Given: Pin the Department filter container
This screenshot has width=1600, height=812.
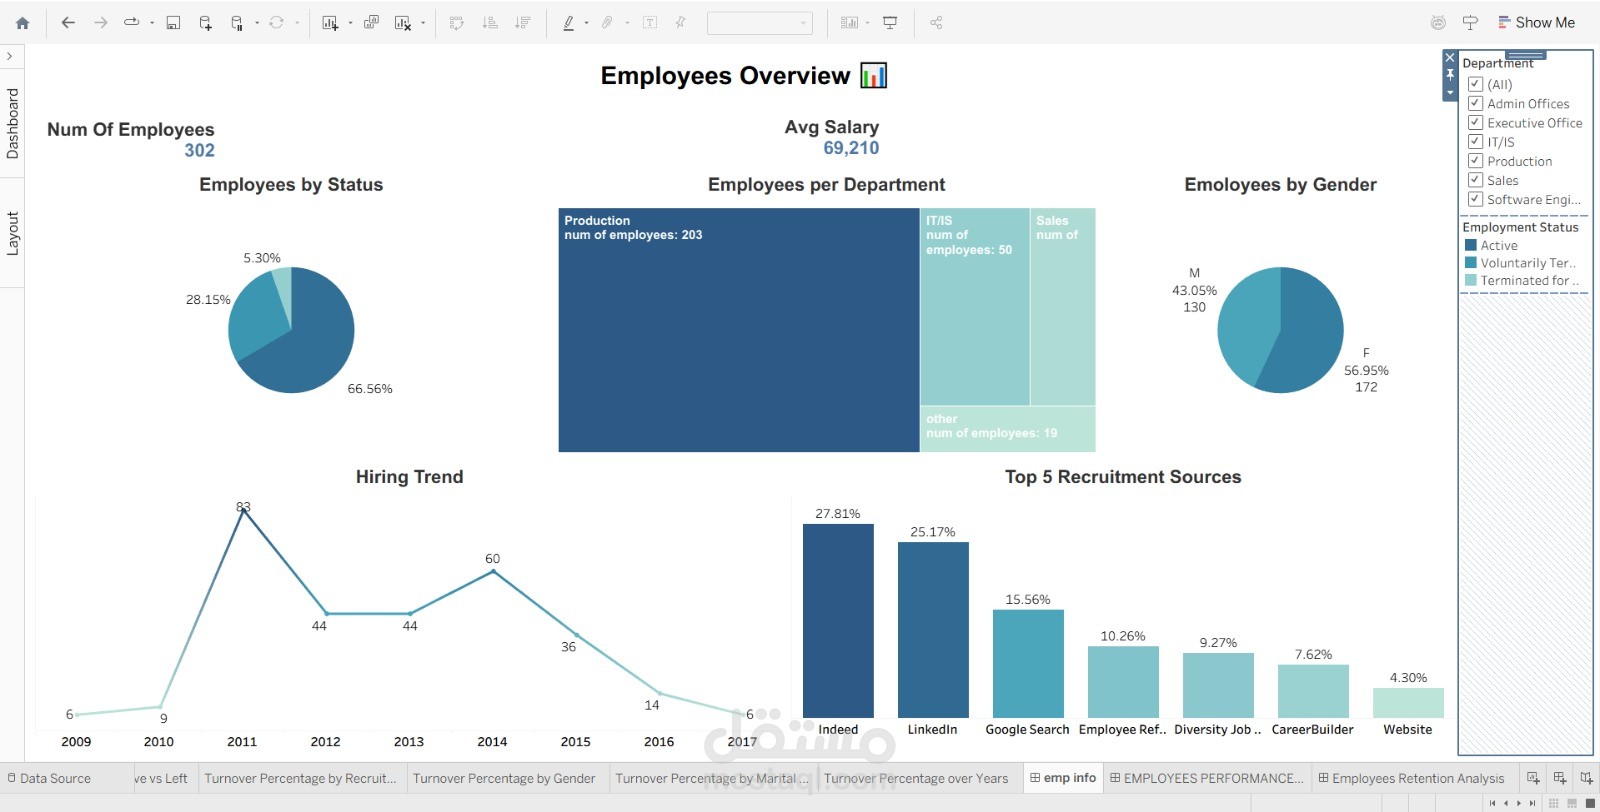Looking at the screenshot, I should pos(1450,75).
